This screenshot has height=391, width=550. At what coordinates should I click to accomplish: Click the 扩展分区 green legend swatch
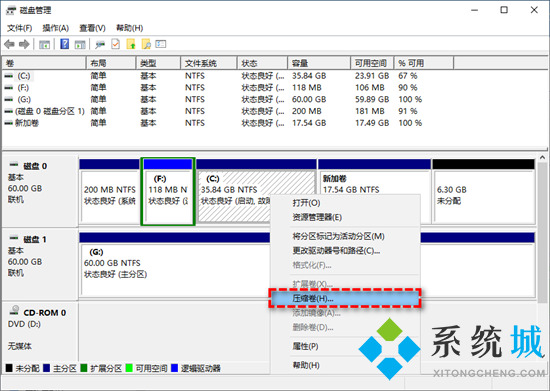[x=83, y=368]
